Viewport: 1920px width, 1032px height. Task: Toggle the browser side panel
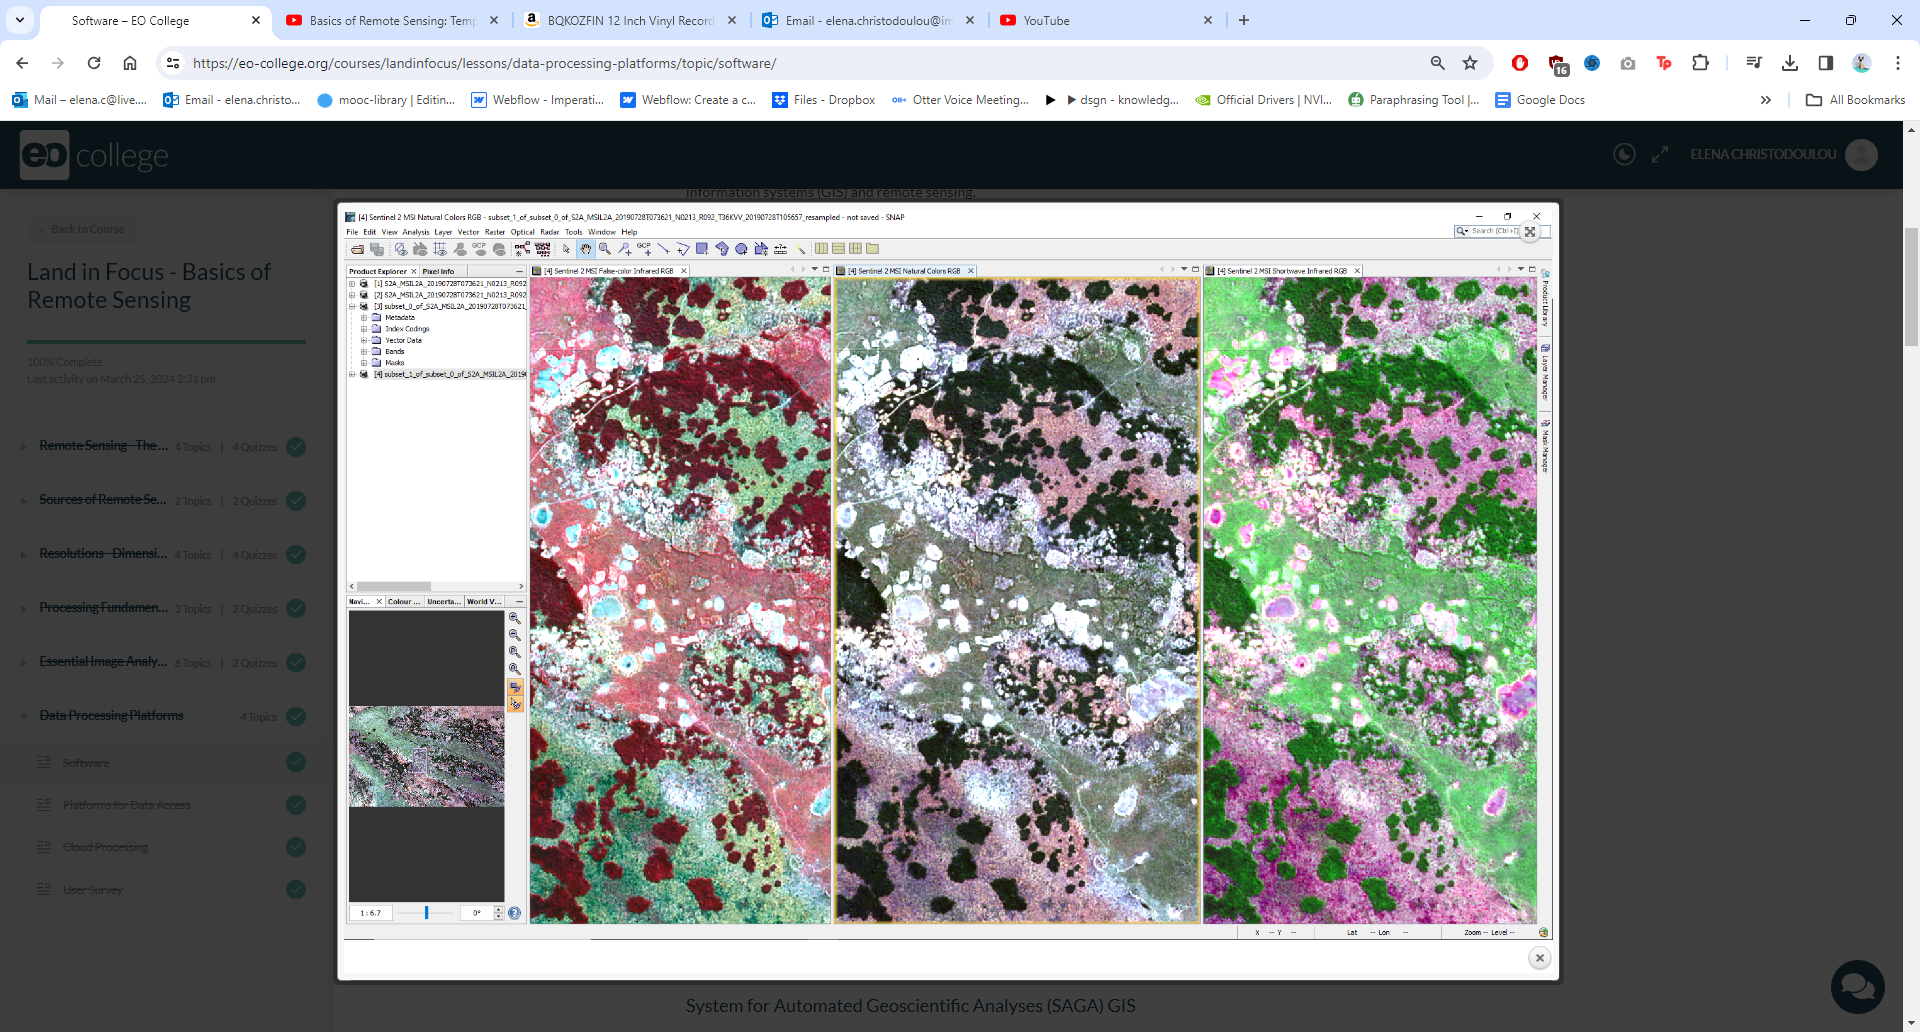click(1826, 63)
